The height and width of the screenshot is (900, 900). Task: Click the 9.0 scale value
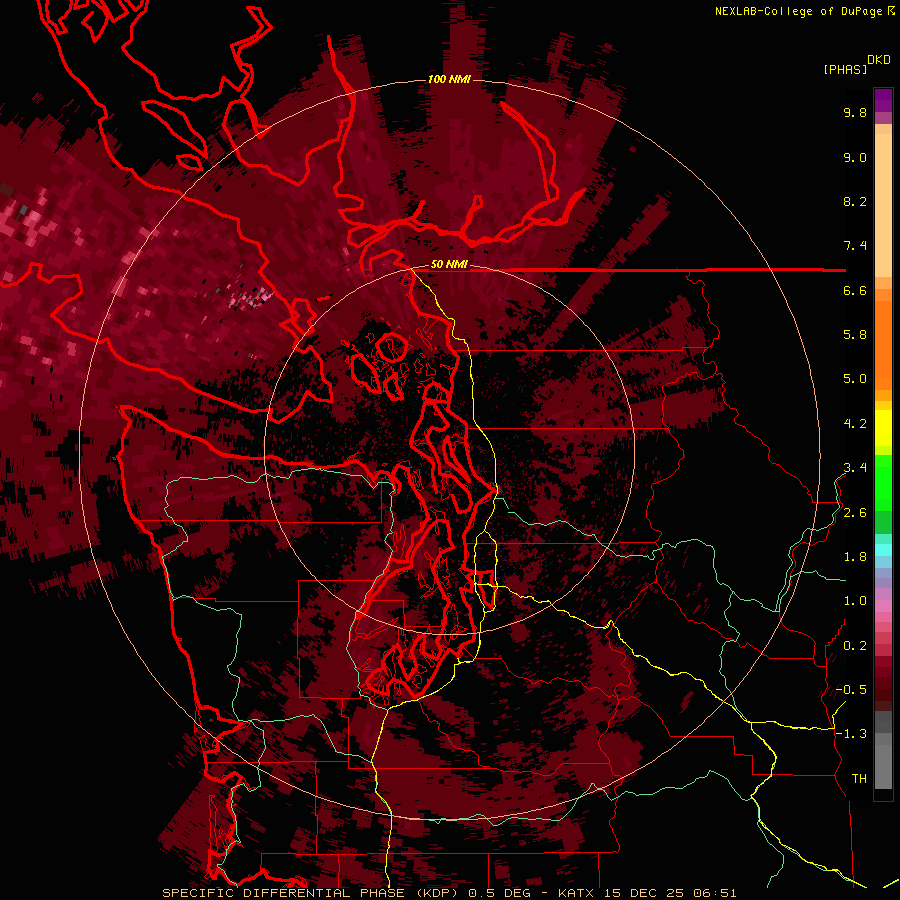click(855, 157)
